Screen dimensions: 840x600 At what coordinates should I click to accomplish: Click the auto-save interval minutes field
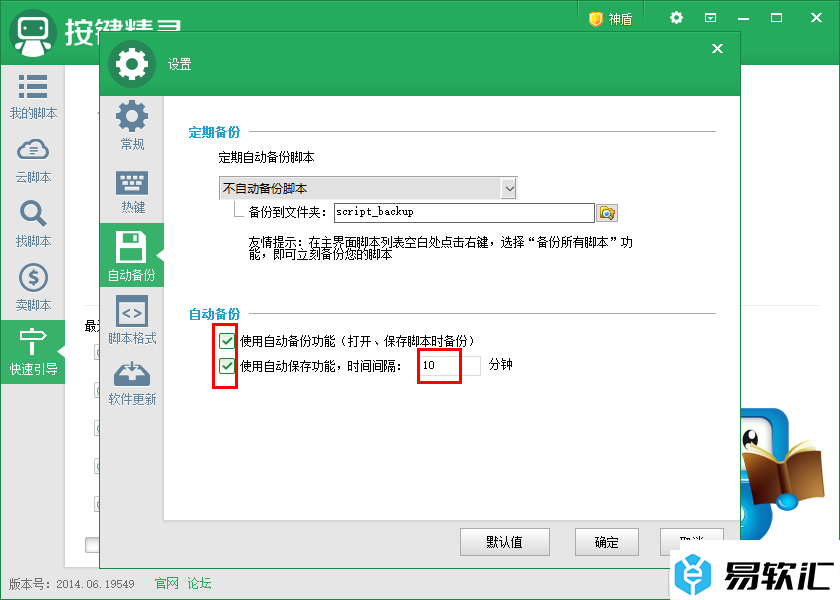point(450,366)
